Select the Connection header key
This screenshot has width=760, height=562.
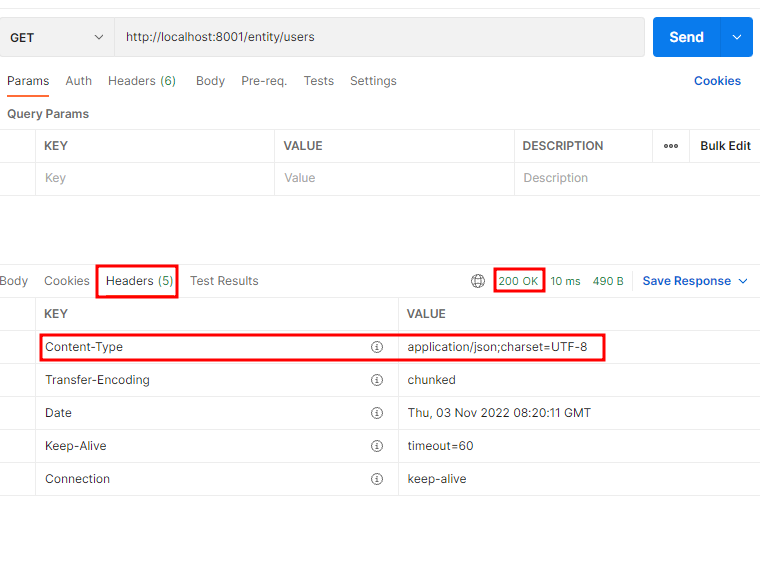78,479
